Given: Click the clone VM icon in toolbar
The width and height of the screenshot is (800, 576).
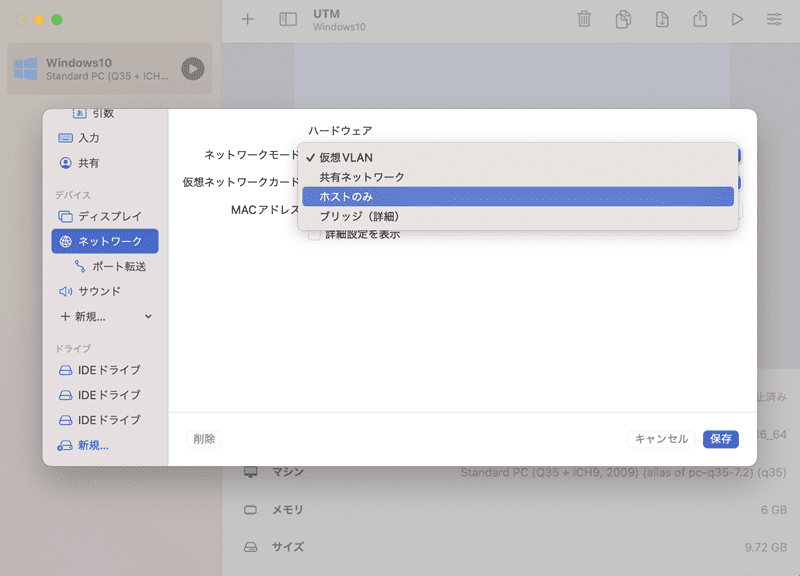Looking at the screenshot, I should (x=623, y=19).
